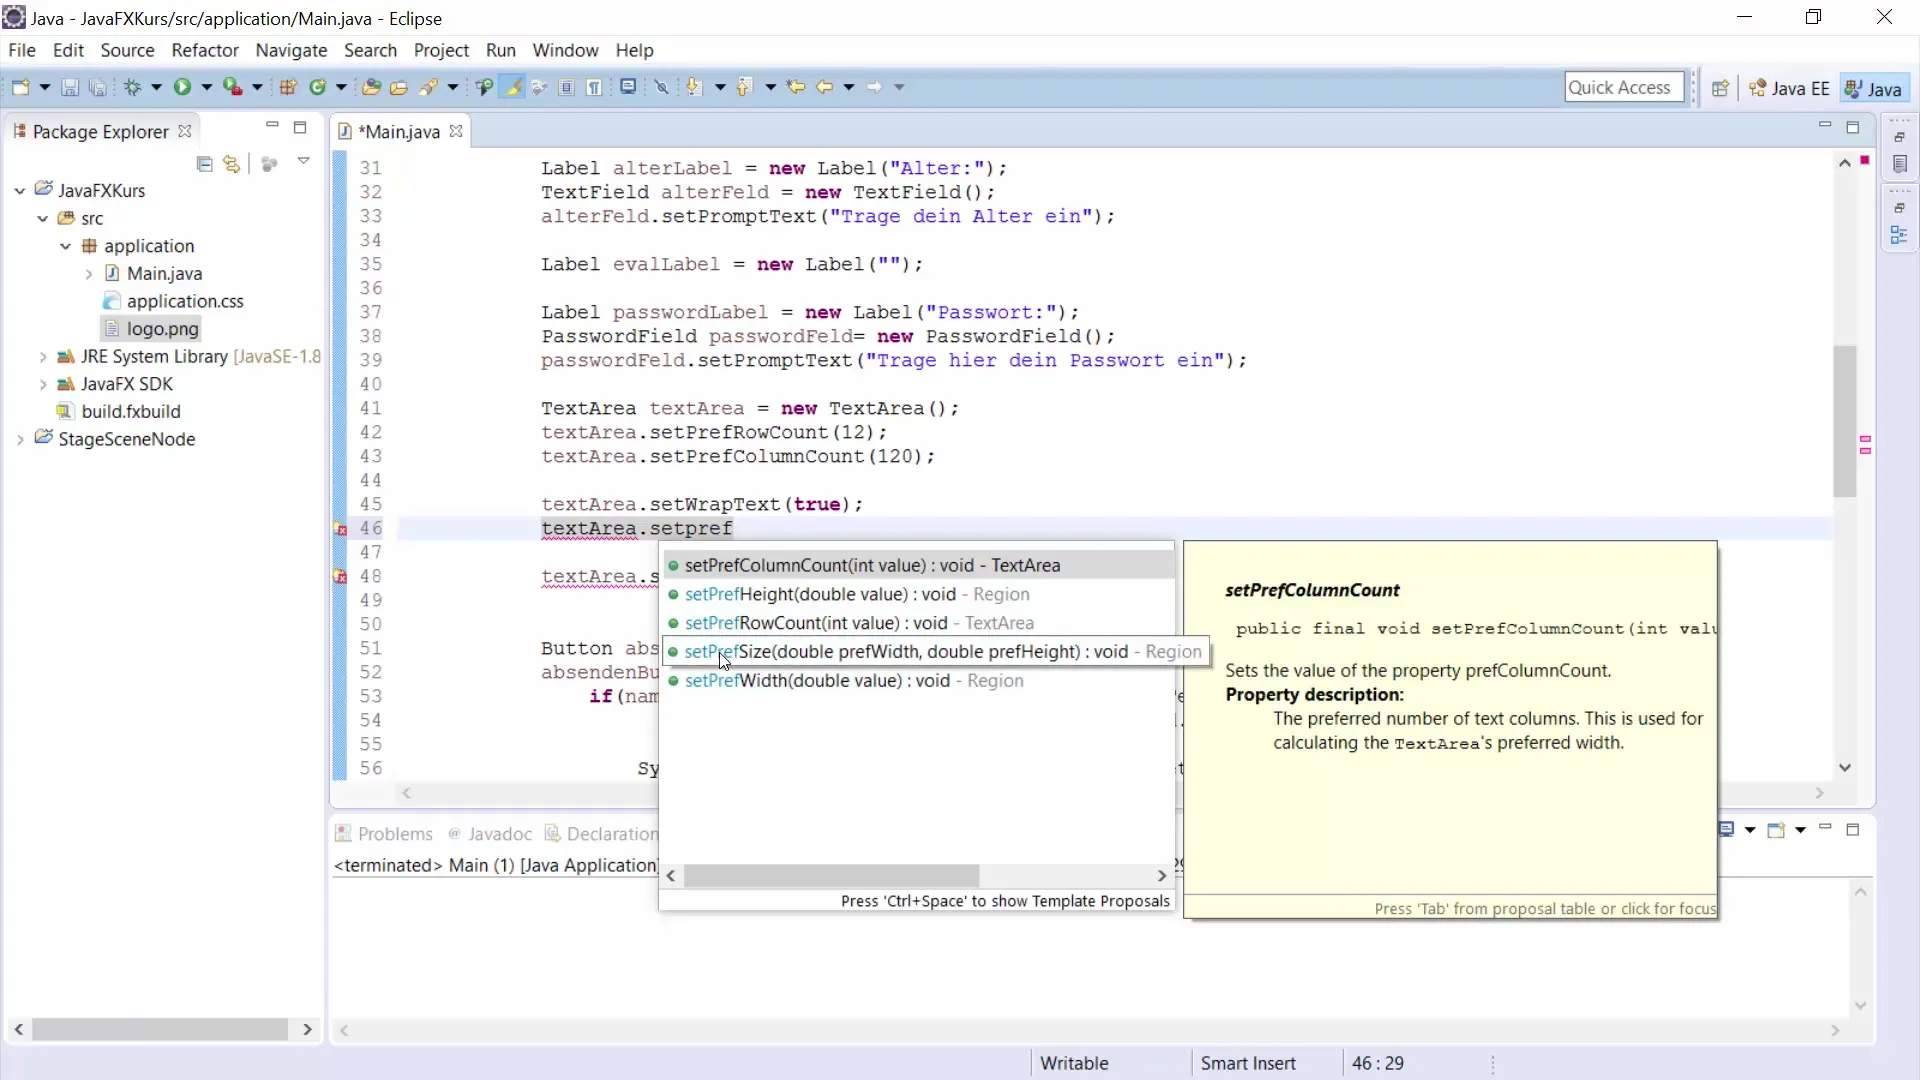Collapse the application package node
Screen dimensions: 1920x1080
pyautogui.click(x=65, y=246)
